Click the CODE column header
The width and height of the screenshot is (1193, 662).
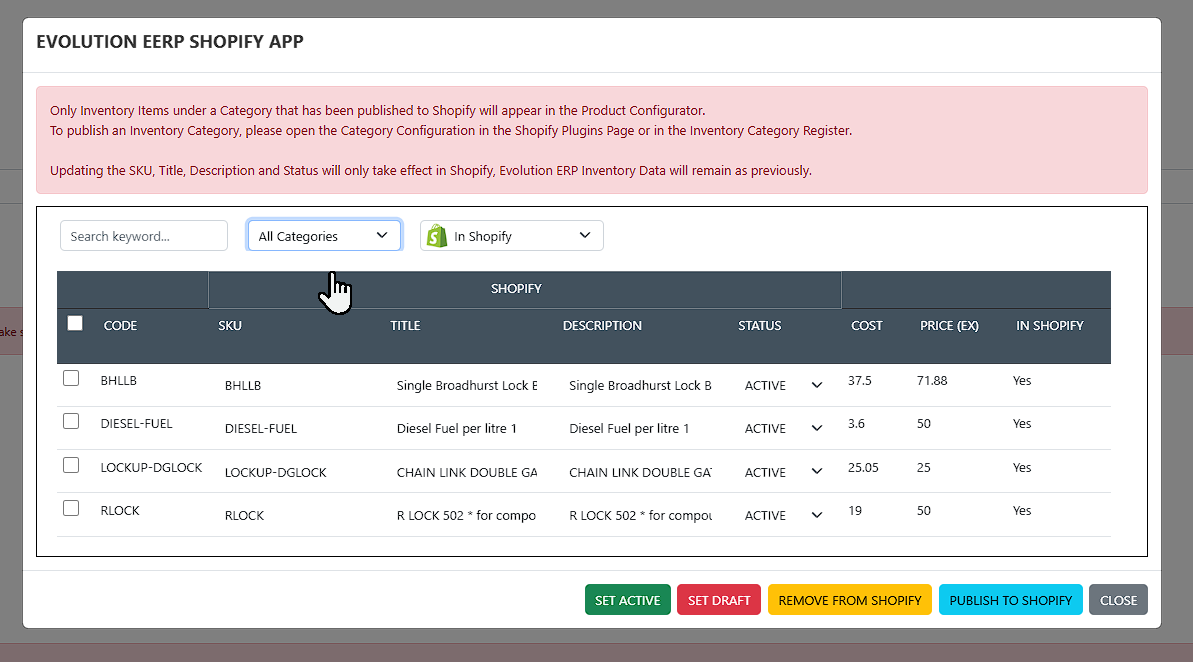coord(120,326)
